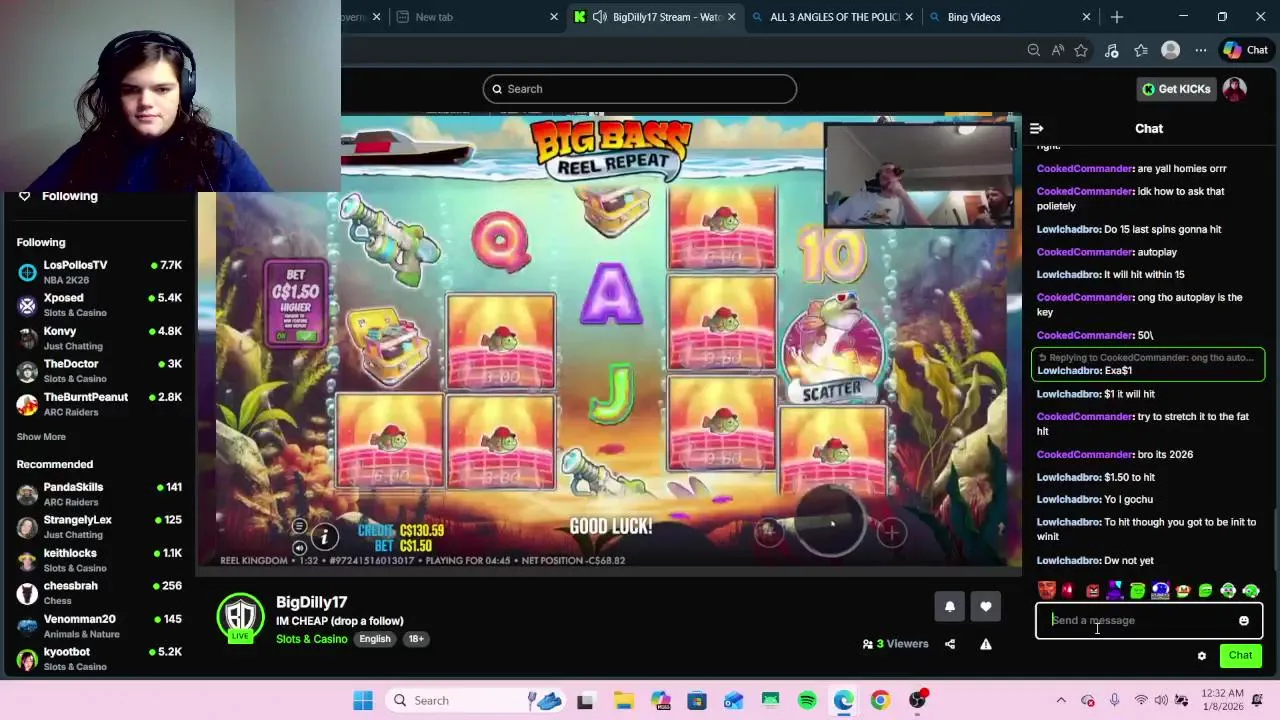This screenshot has height=720, width=1280.
Task: Click the slot game info icon
Action: [x=324, y=538]
